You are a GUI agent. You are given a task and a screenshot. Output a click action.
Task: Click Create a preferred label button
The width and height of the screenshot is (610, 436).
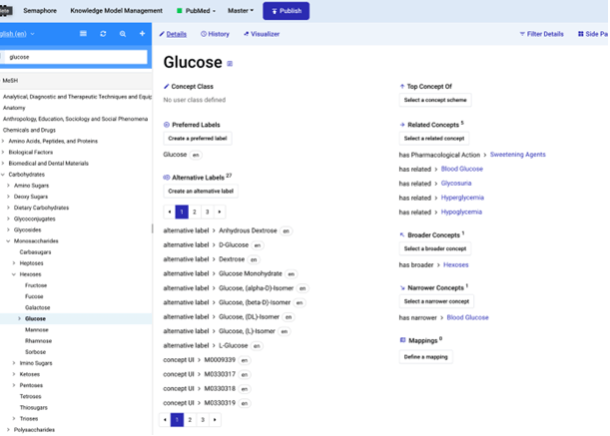(x=198, y=138)
